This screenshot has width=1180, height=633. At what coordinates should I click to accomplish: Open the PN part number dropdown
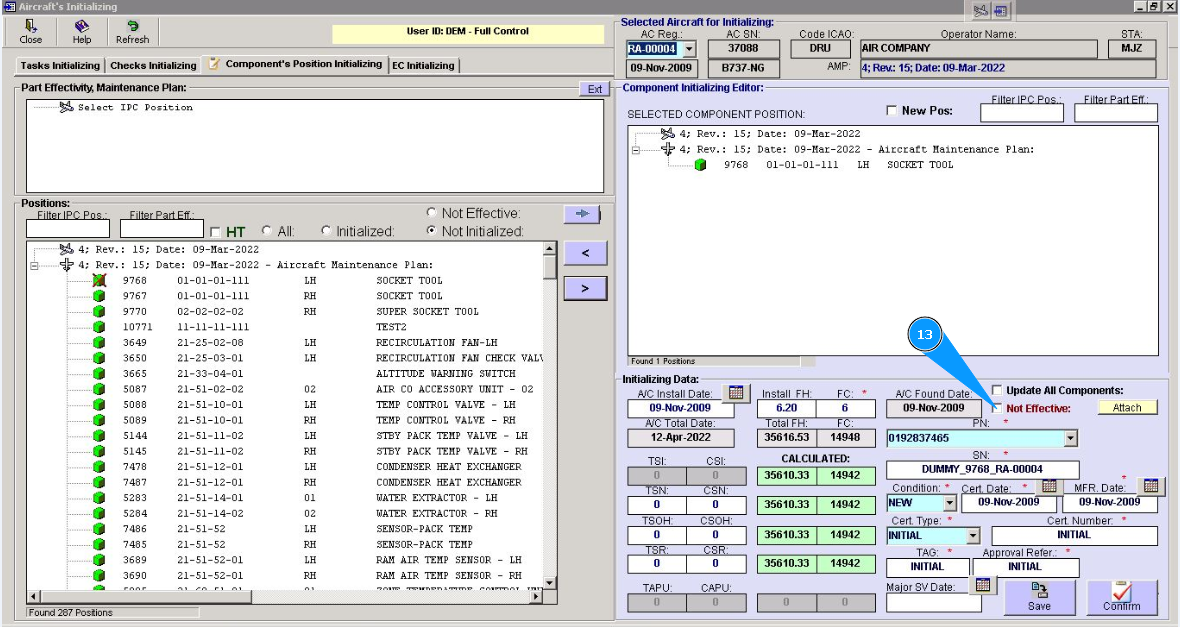click(1071, 438)
